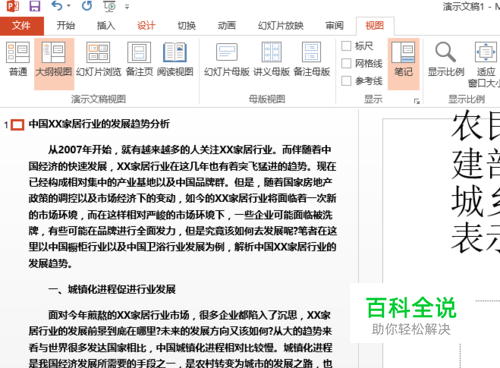The height and width of the screenshot is (368, 500).
Task: Switch to the 动画 ribbon tab
Action: [x=227, y=26]
